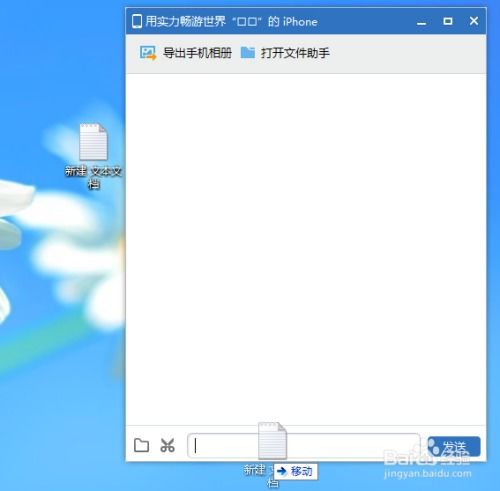Click the blue folder icon for file assistant

point(248,52)
